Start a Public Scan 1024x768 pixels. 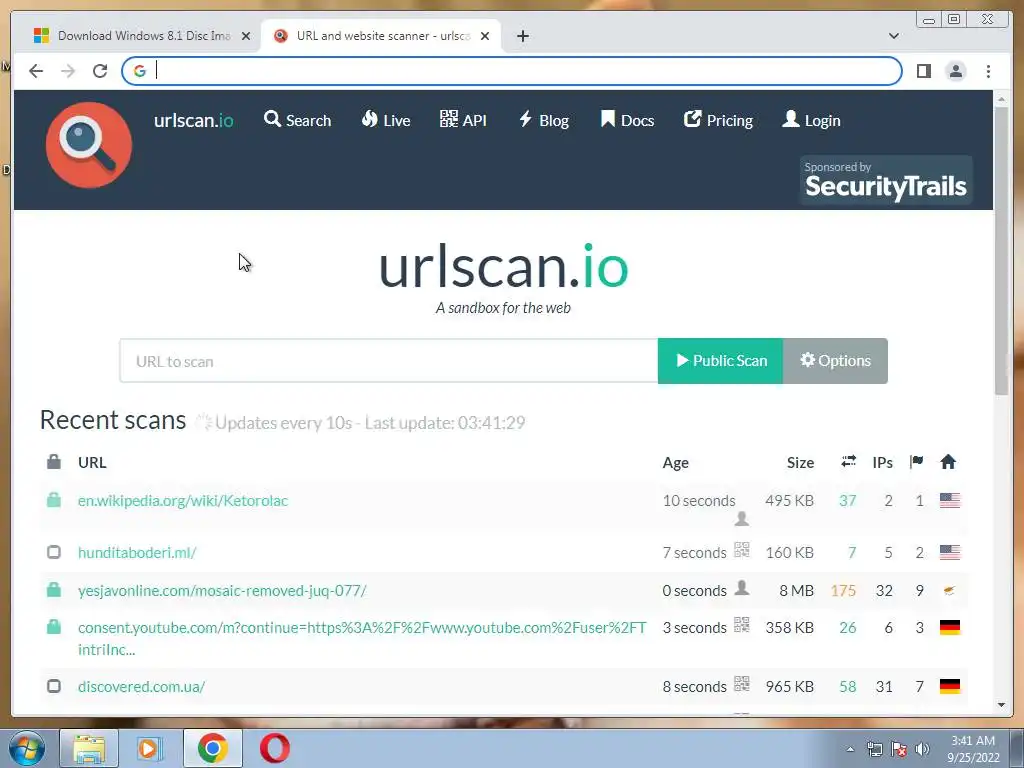[x=720, y=361]
